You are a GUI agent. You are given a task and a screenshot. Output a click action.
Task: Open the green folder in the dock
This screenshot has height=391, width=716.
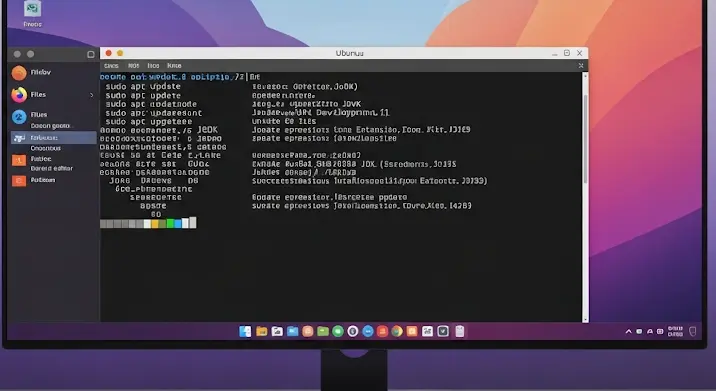323,331
